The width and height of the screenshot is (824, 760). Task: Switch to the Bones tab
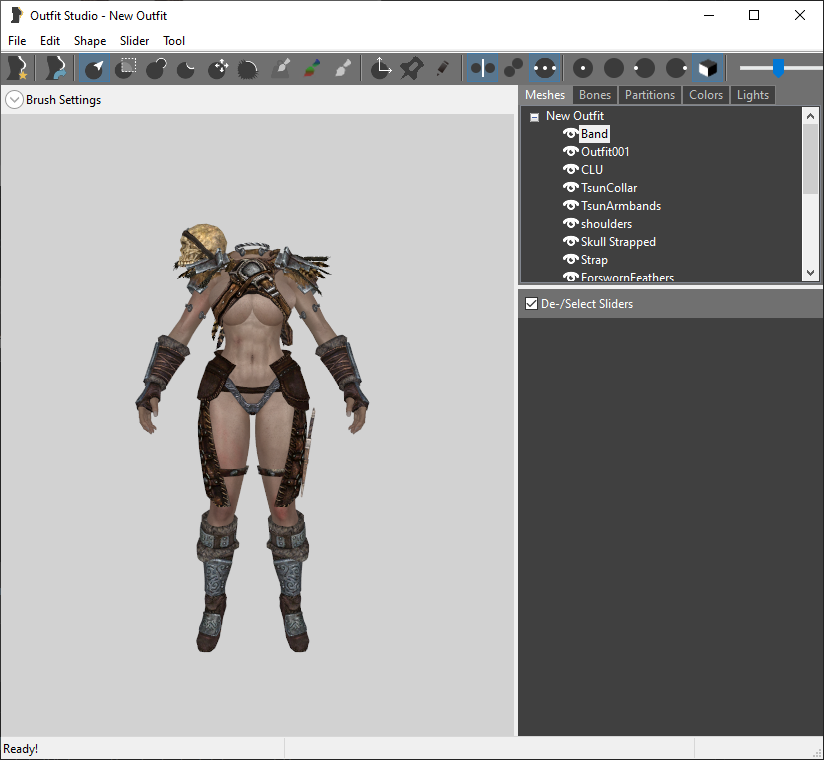click(595, 95)
